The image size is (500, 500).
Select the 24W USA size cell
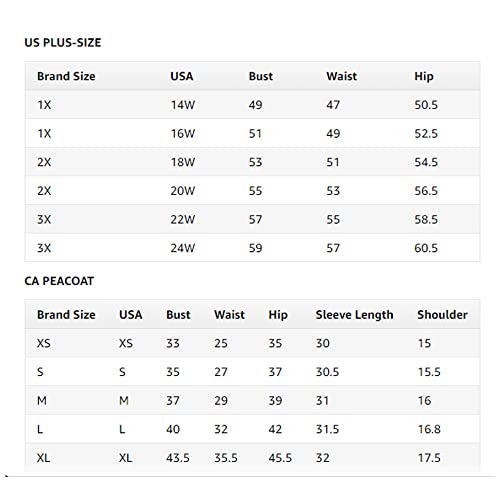point(183,248)
